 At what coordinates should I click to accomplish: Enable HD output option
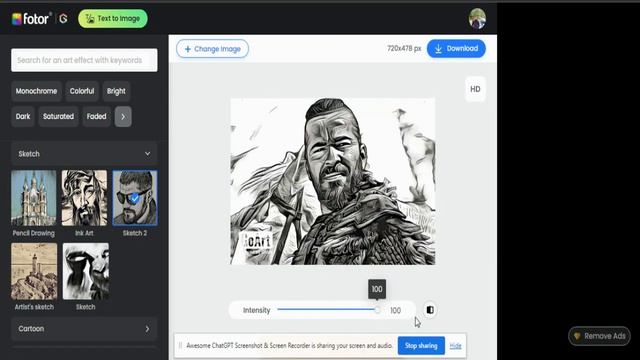click(476, 89)
